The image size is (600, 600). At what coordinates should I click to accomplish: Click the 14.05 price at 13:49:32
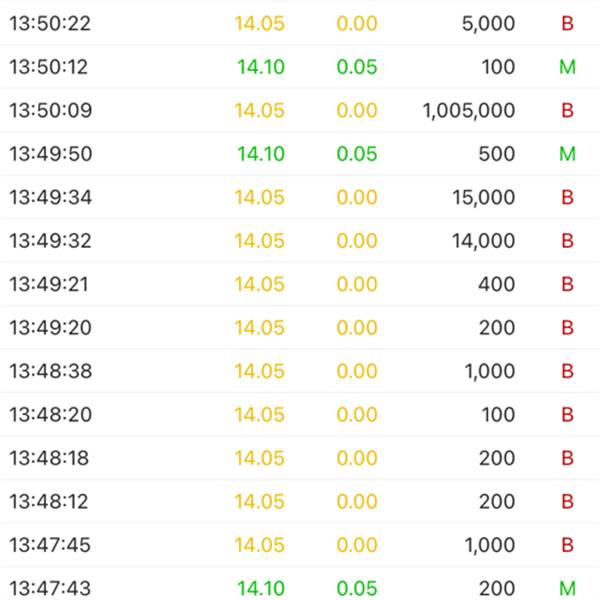tap(259, 240)
